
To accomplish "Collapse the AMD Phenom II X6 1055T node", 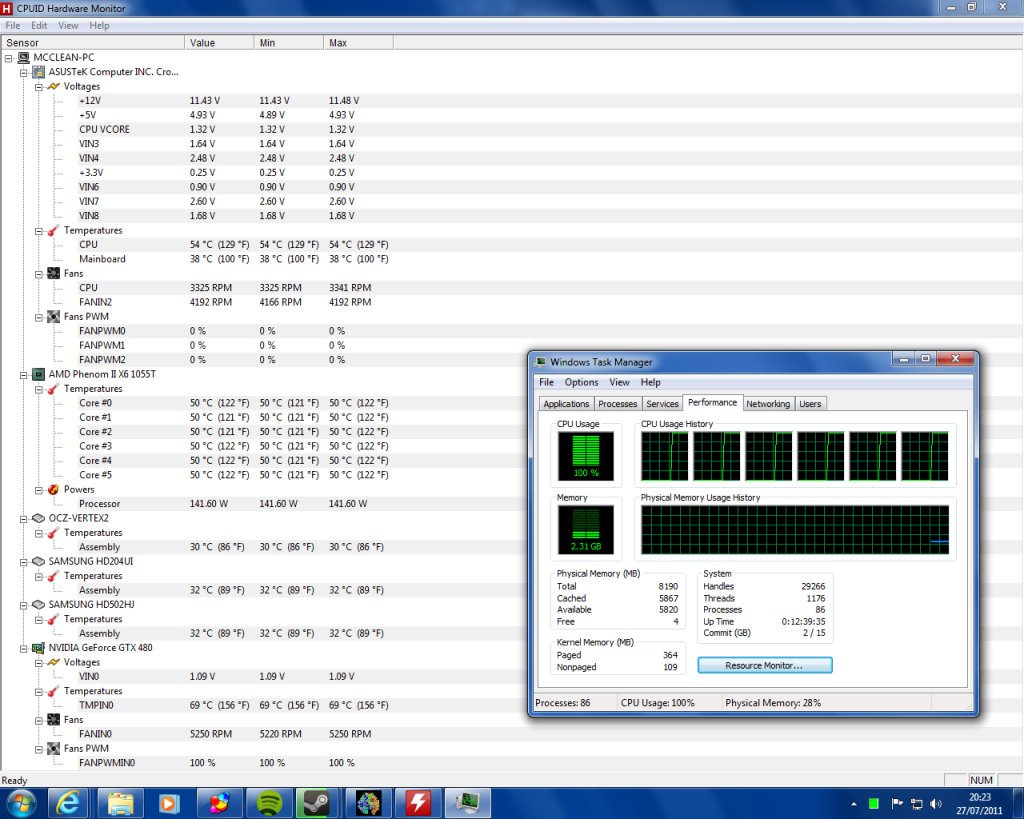I will 24,375.
